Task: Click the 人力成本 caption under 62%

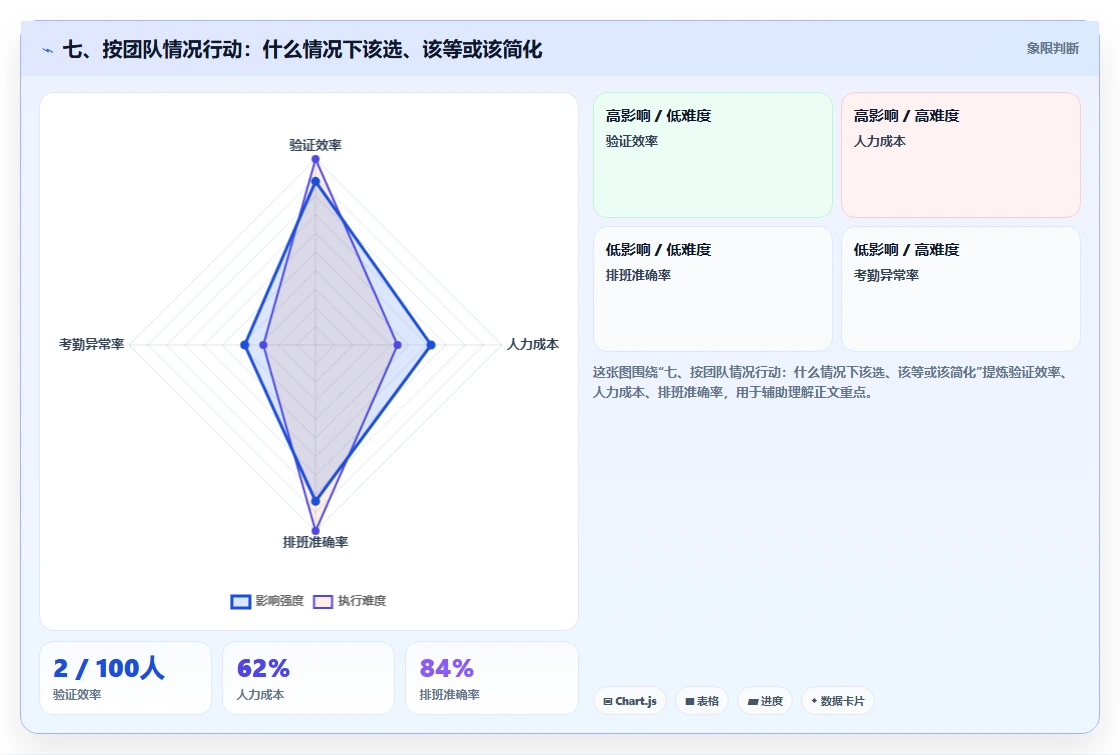Action: 260,694
